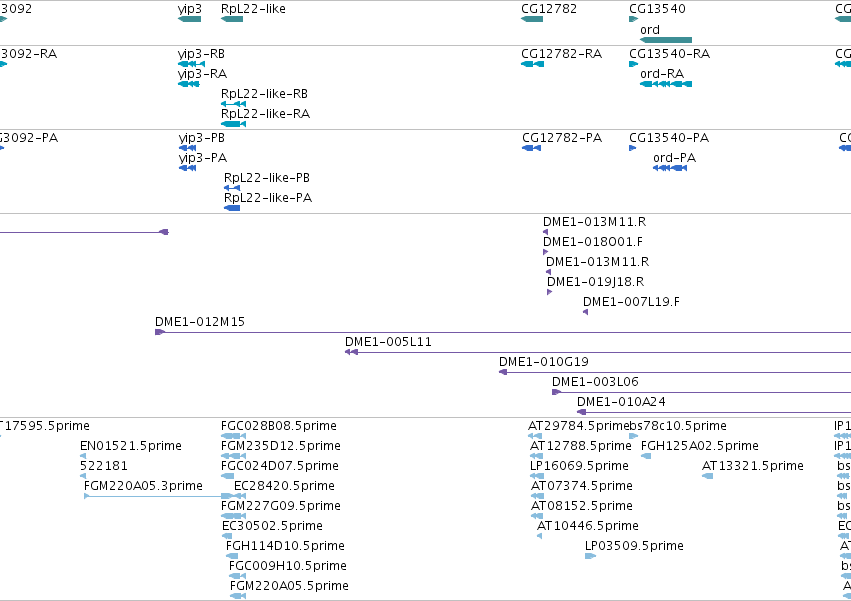Click the CG12782-RA transcript label
The width and height of the screenshot is (851, 601).
click(561, 54)
